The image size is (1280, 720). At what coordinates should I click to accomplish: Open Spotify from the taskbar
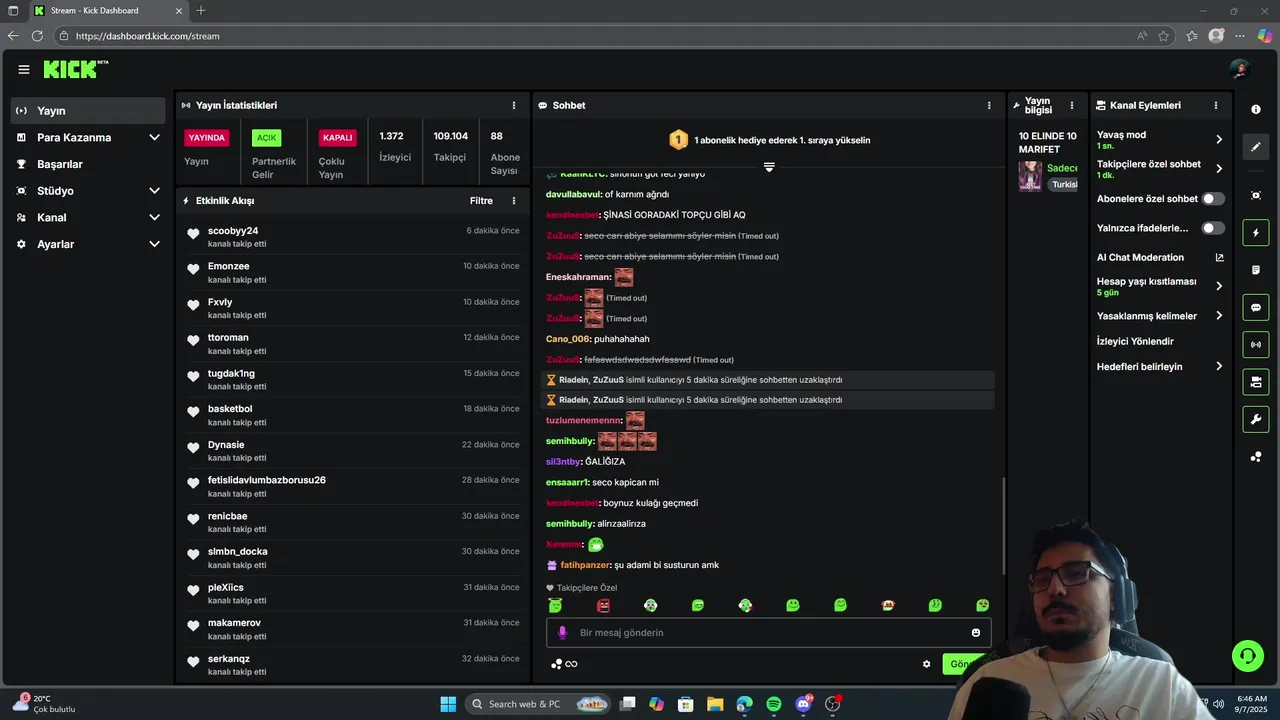[774, 704]
